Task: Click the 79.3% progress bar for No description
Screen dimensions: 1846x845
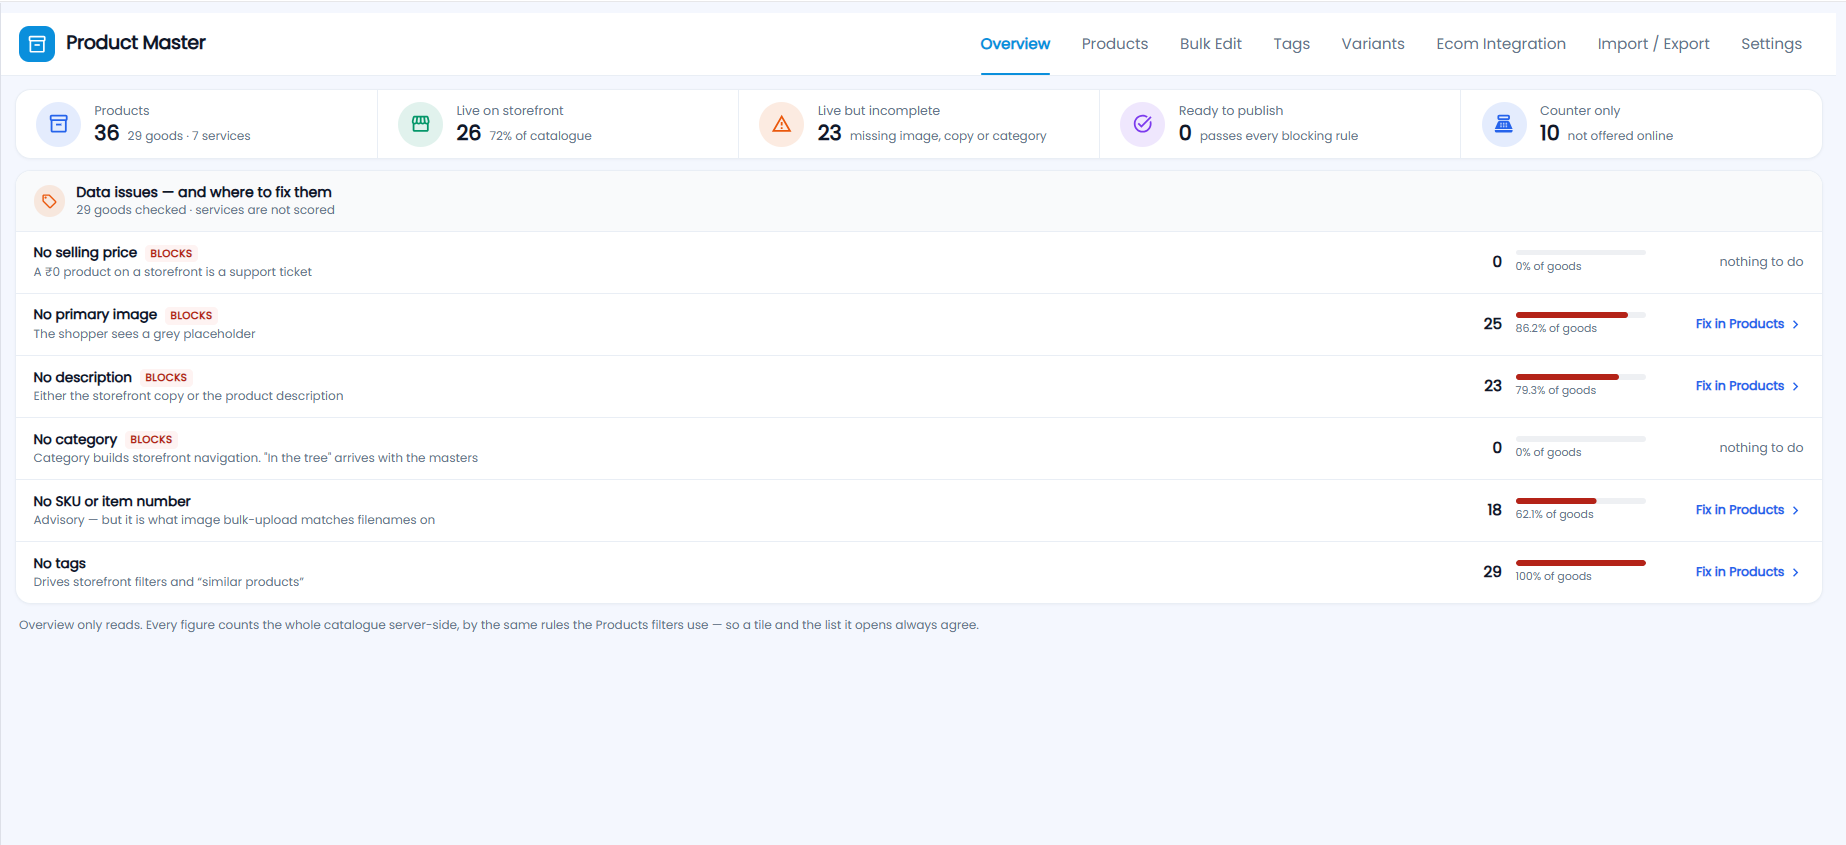Action: 1580,377
